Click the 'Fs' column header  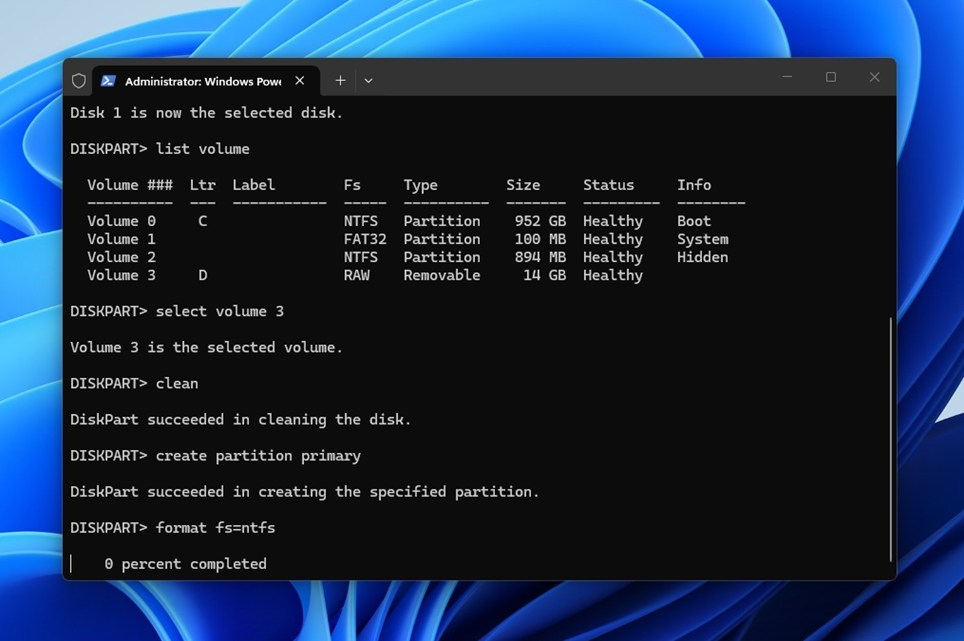coord(352,185)
